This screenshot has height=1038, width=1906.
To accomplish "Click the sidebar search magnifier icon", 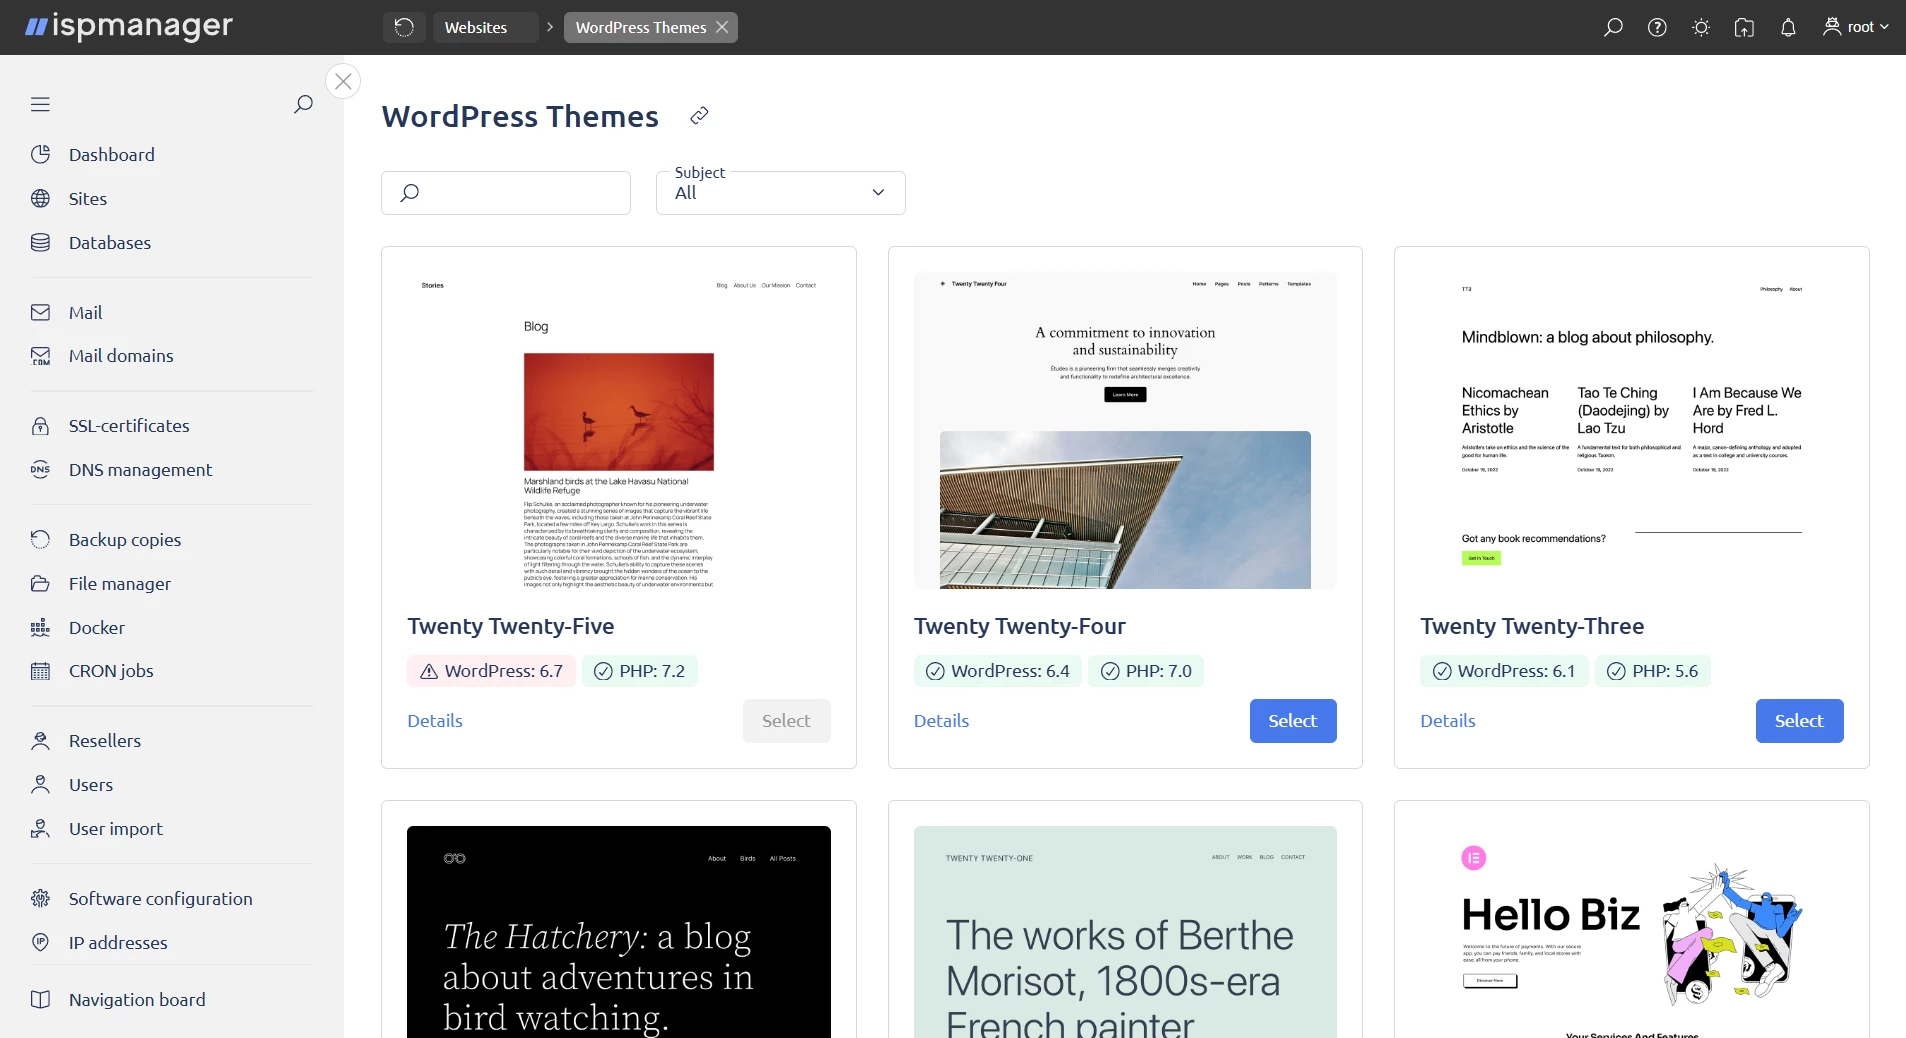I will (303, 104).
